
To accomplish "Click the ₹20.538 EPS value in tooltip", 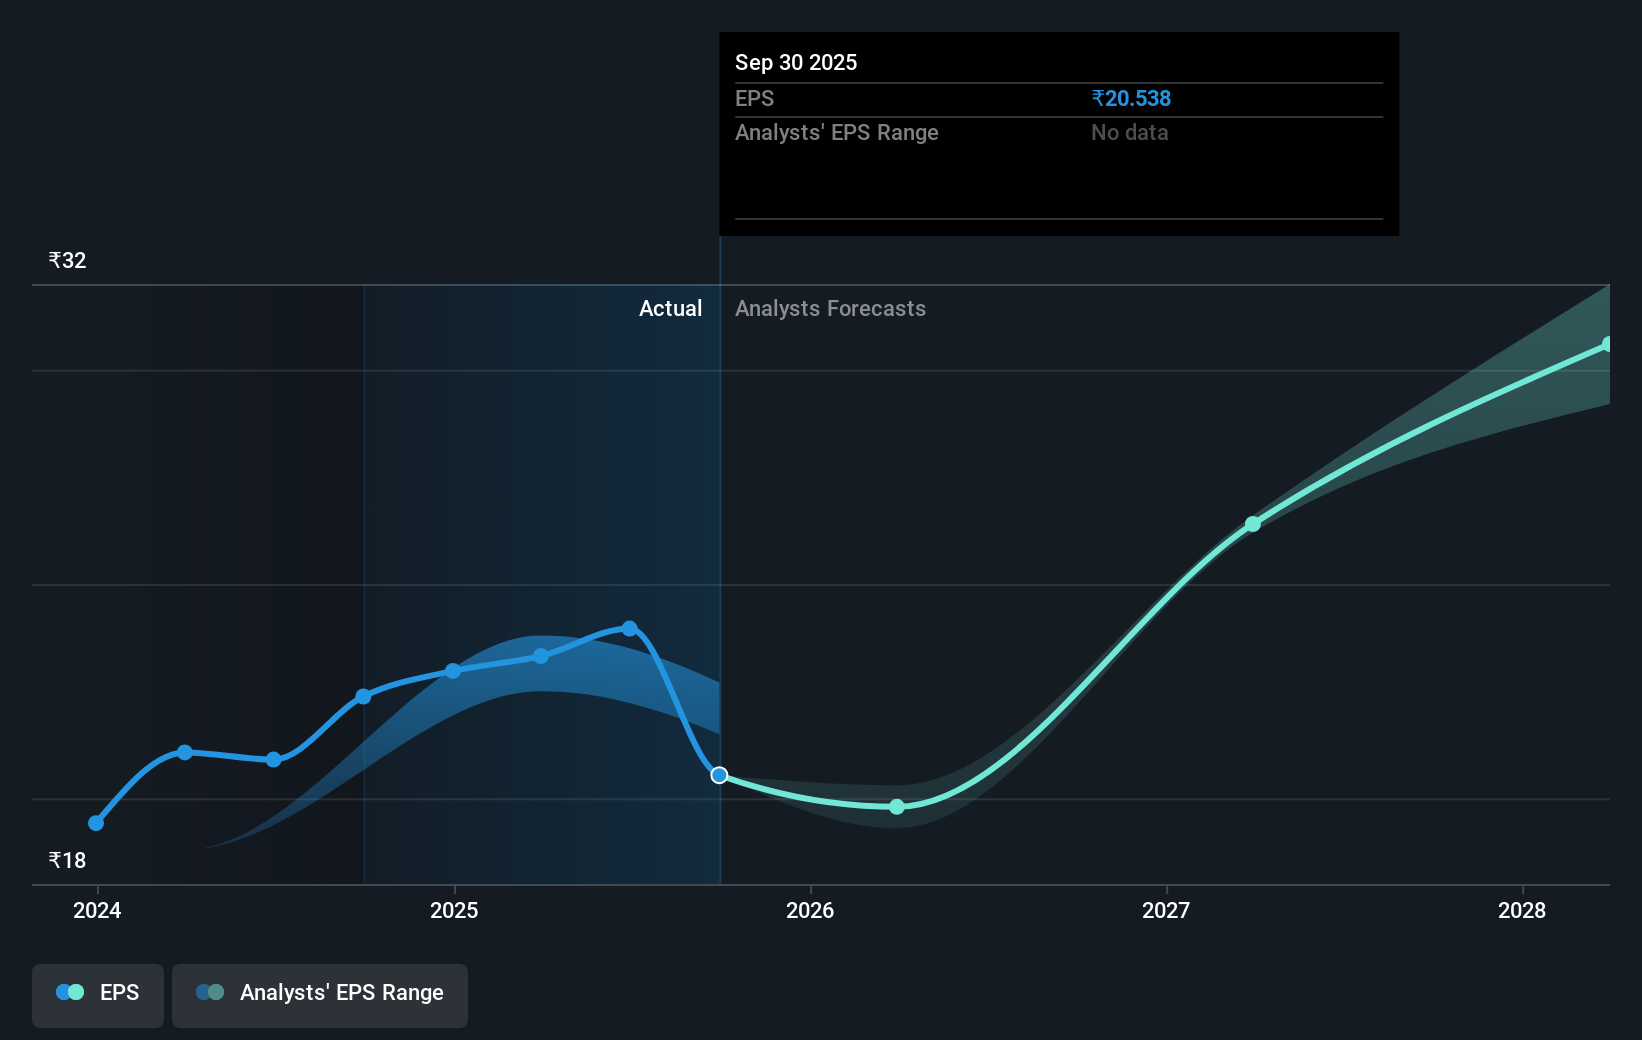I will [x=1131, y=98].
